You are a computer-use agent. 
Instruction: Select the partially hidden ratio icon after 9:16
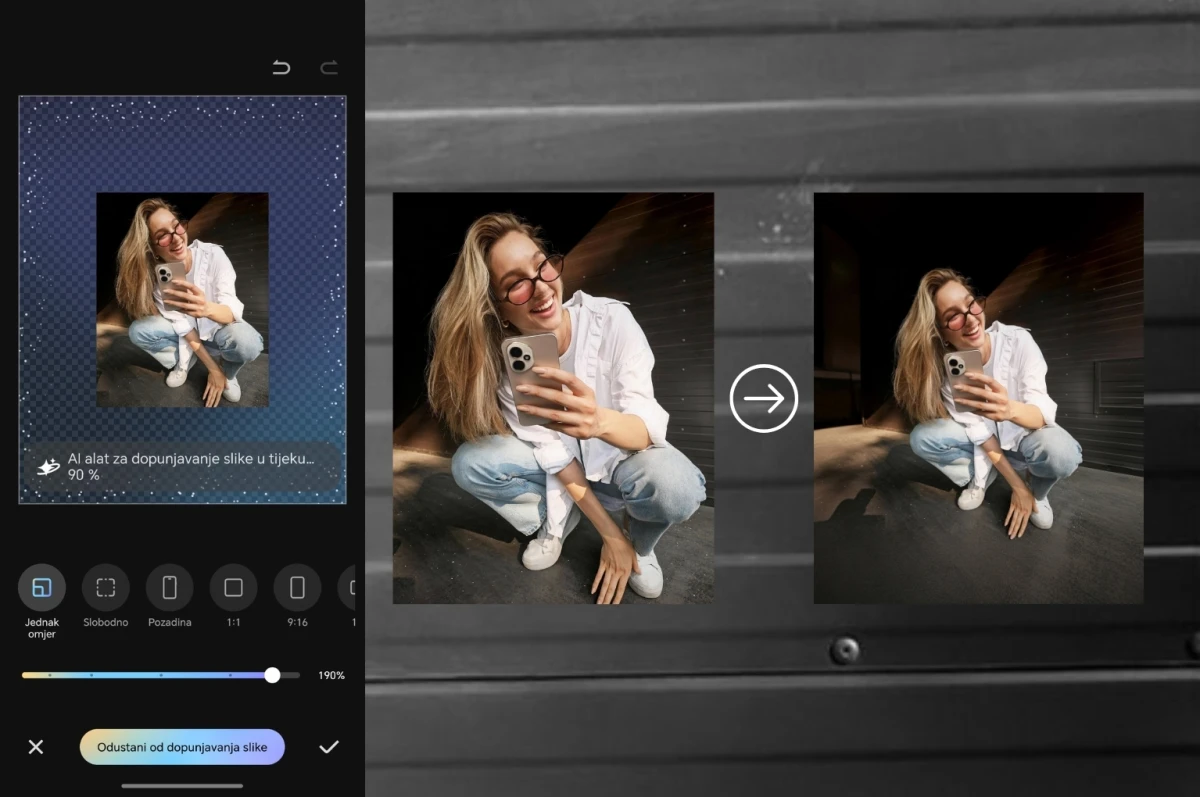[349, 588]
